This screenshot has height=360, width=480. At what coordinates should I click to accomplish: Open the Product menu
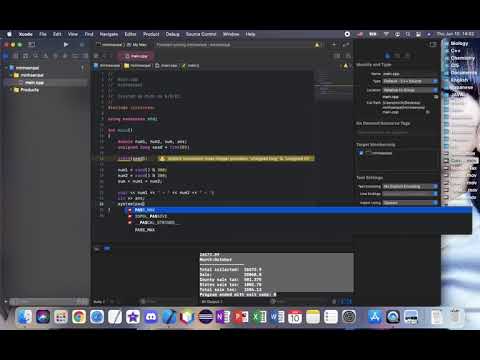151,34
